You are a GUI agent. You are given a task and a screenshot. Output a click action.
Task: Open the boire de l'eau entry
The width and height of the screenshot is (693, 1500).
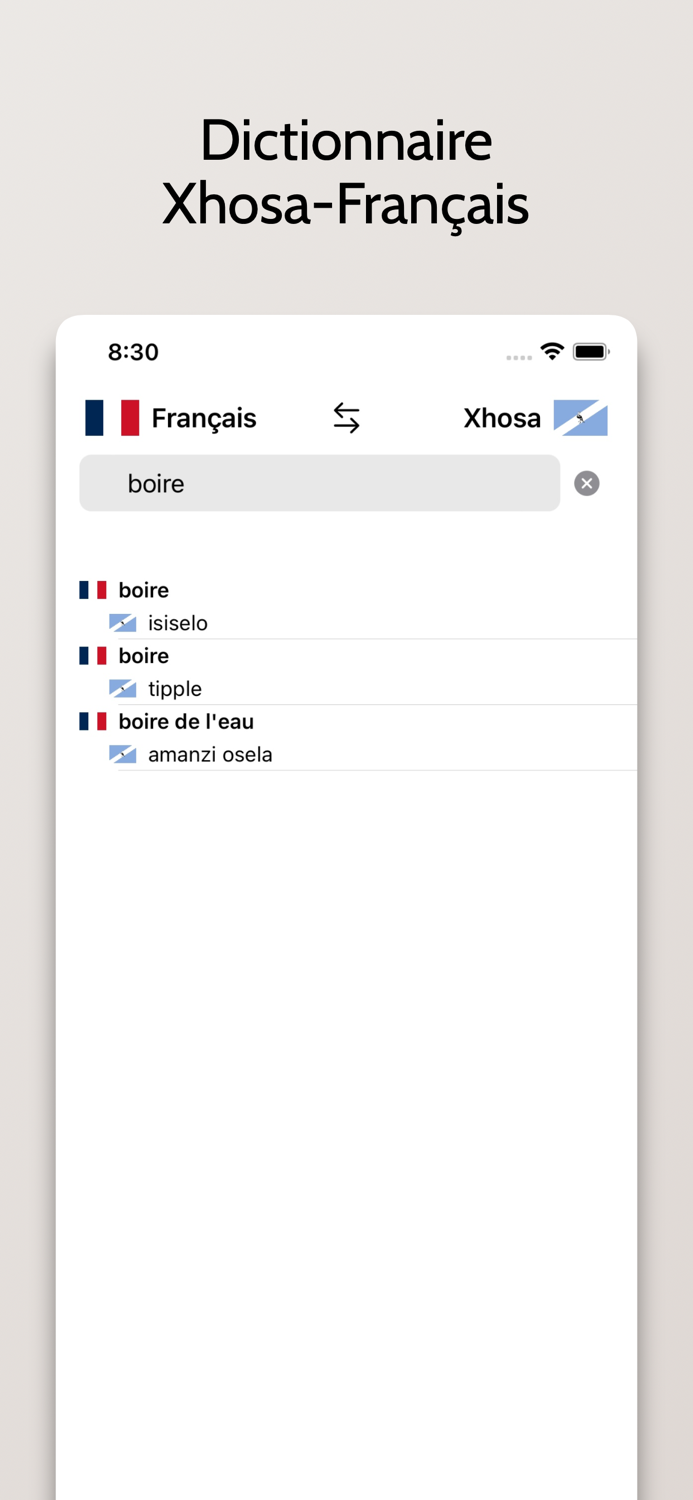[185, 721]
